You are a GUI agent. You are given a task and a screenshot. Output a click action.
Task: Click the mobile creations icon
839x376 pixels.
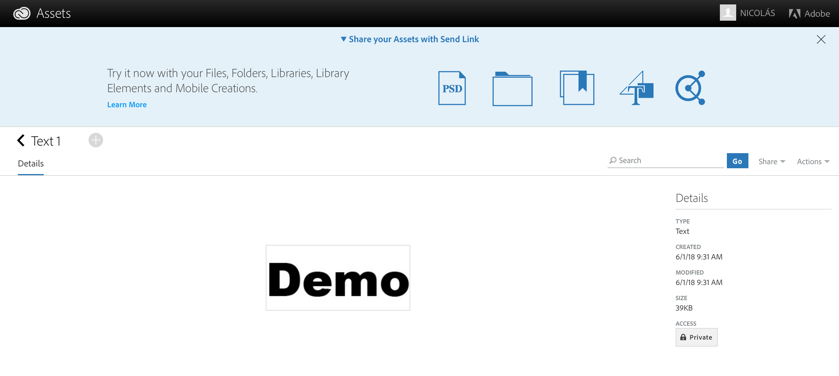pos(690,88)
